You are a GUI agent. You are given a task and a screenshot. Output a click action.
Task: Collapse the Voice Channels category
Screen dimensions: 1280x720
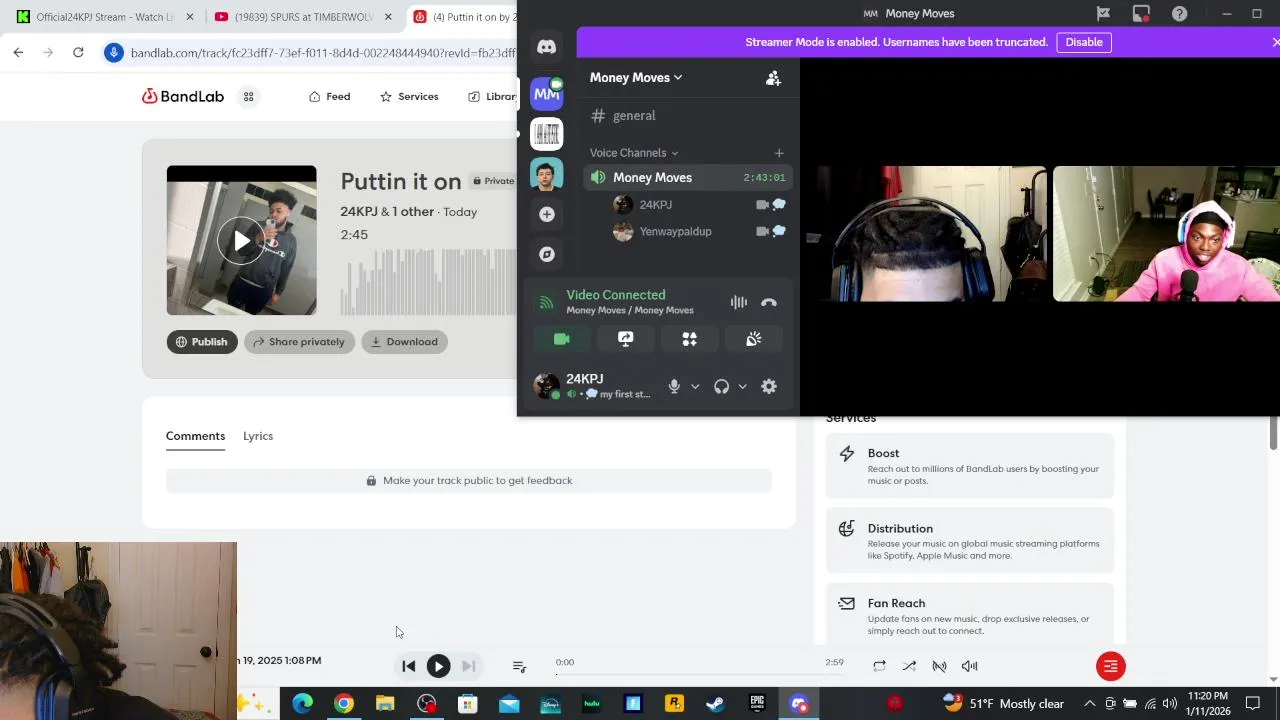point(634,153)
